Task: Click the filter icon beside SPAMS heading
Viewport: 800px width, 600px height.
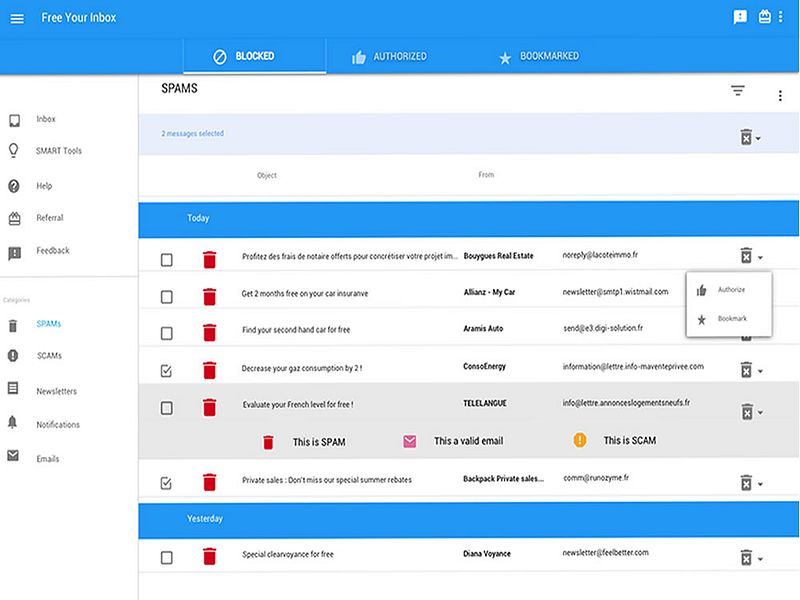Action: tap(738, 91)
